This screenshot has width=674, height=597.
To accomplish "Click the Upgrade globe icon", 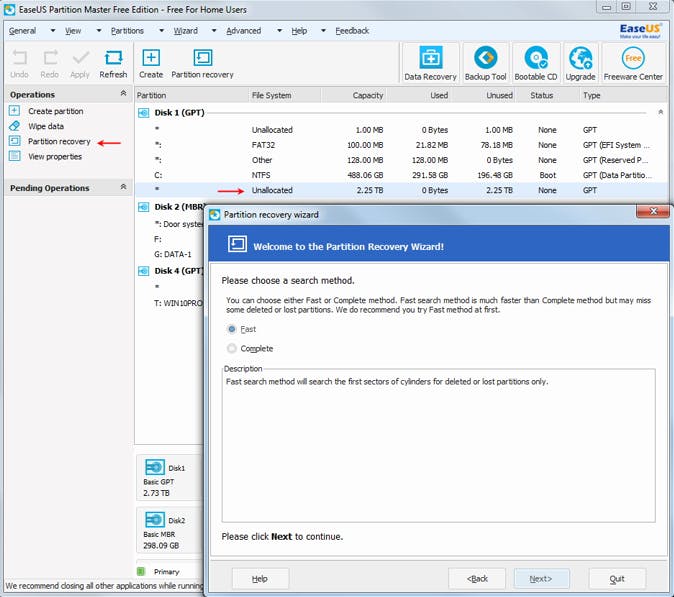I will pyautogui.click(x=580, y=57).
